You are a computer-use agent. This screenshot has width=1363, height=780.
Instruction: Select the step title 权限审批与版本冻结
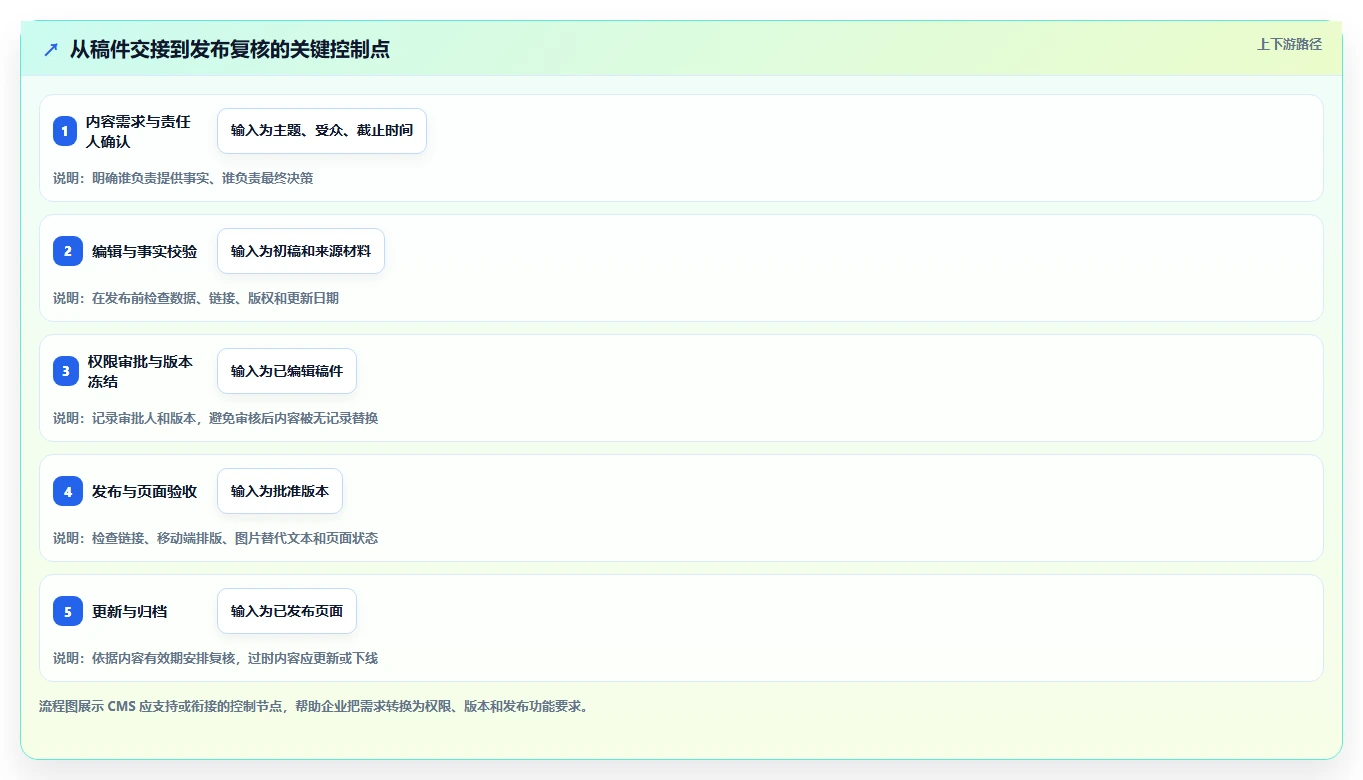(x=140, y=371)
